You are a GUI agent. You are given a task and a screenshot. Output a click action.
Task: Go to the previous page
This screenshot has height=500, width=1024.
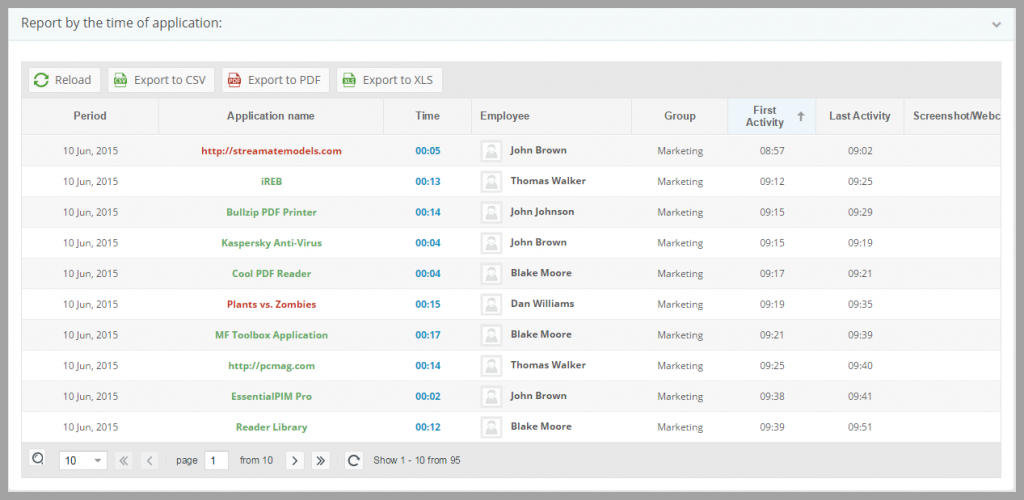click(149, 460)
